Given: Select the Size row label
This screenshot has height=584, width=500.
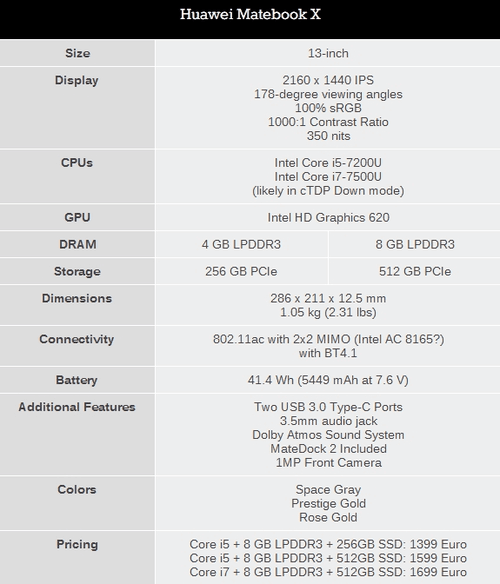Looking at the screenshot, I should [77, 53].
